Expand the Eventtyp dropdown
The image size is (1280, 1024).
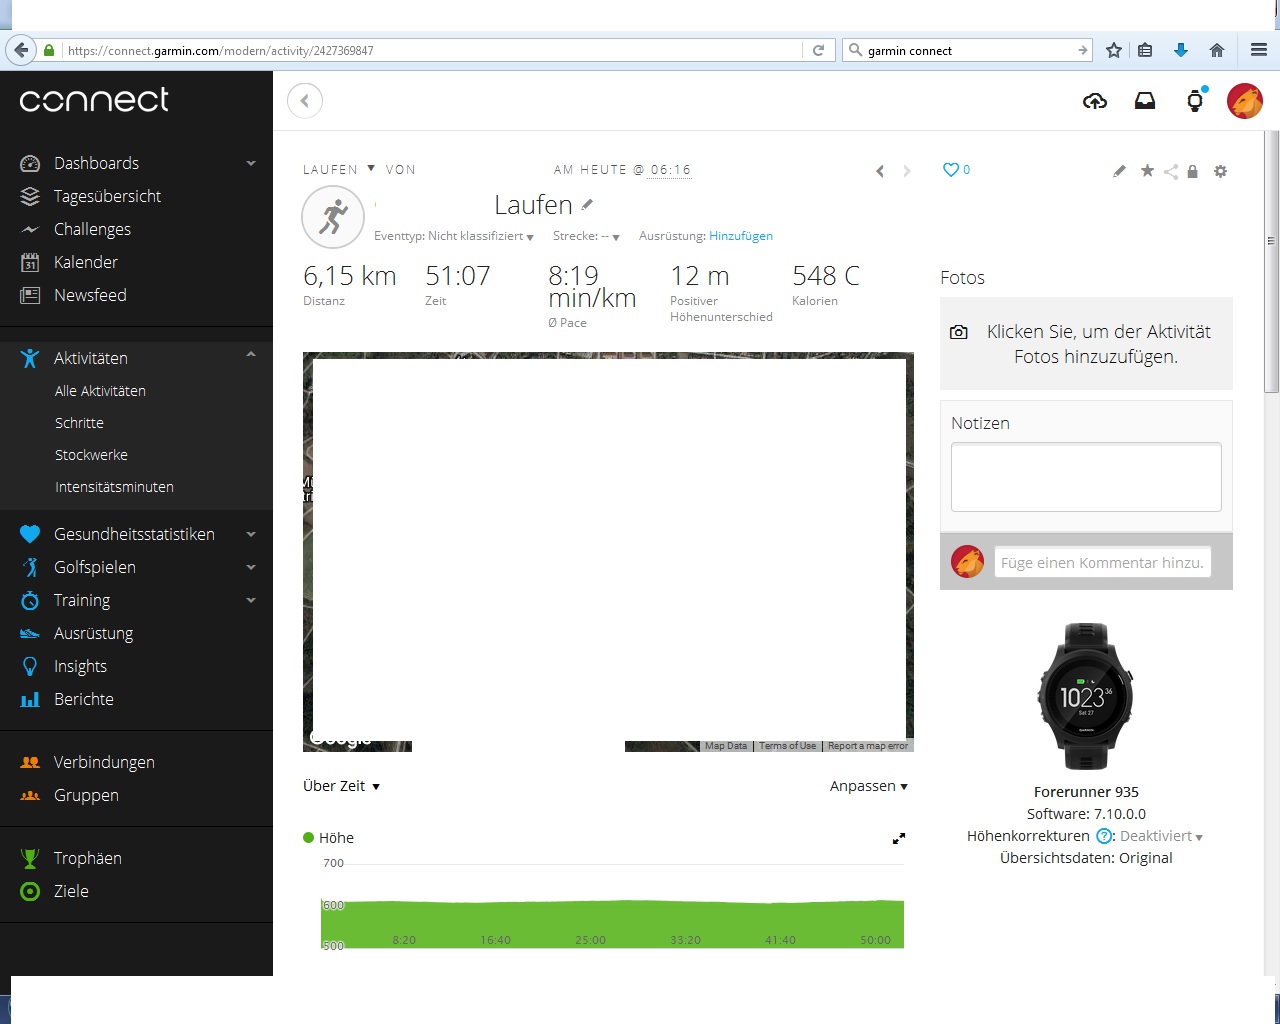coord(454,237)
